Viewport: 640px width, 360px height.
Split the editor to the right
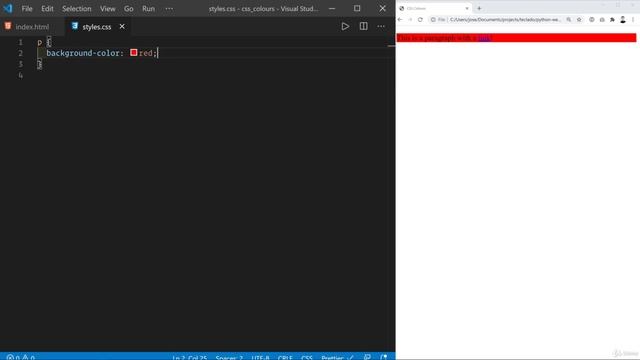[363, 27]
